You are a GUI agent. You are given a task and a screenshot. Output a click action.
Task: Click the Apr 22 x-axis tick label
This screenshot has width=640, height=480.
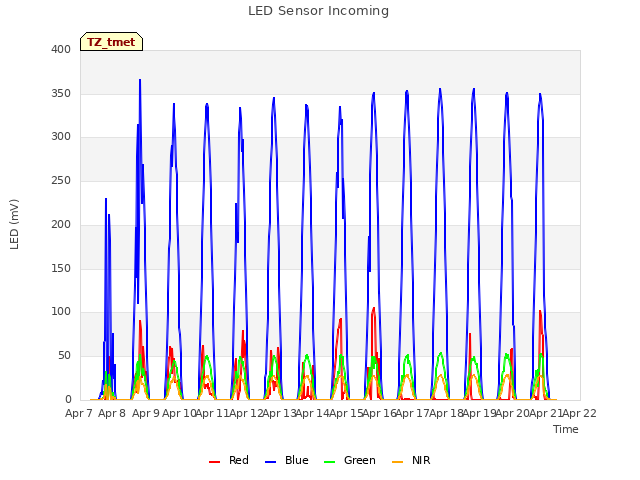580,413
